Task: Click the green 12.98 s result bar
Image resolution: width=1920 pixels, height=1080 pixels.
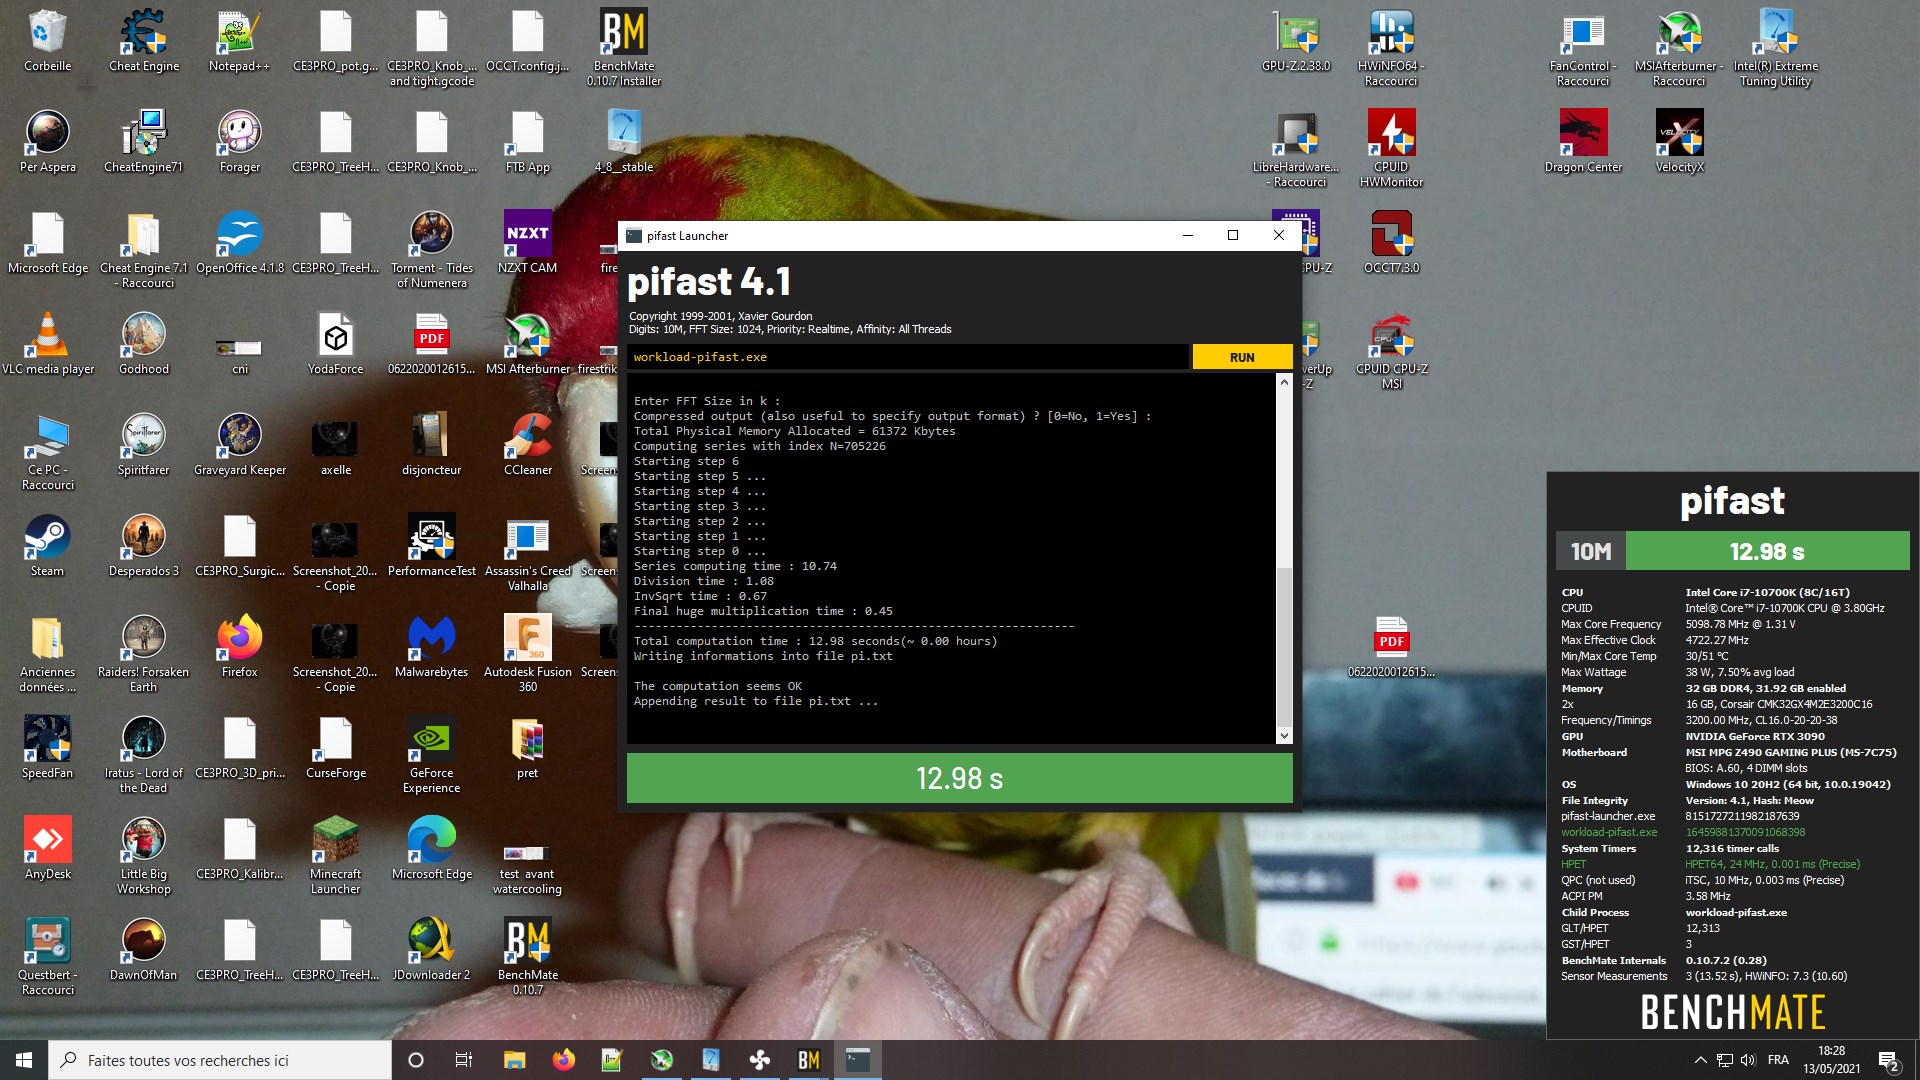Action: tap(959, 778)
